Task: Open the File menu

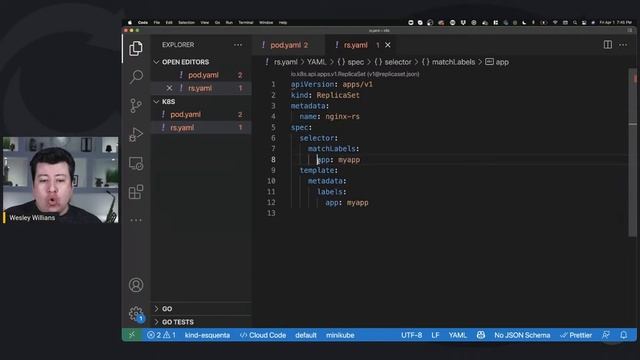Action: tap(157, 22)
